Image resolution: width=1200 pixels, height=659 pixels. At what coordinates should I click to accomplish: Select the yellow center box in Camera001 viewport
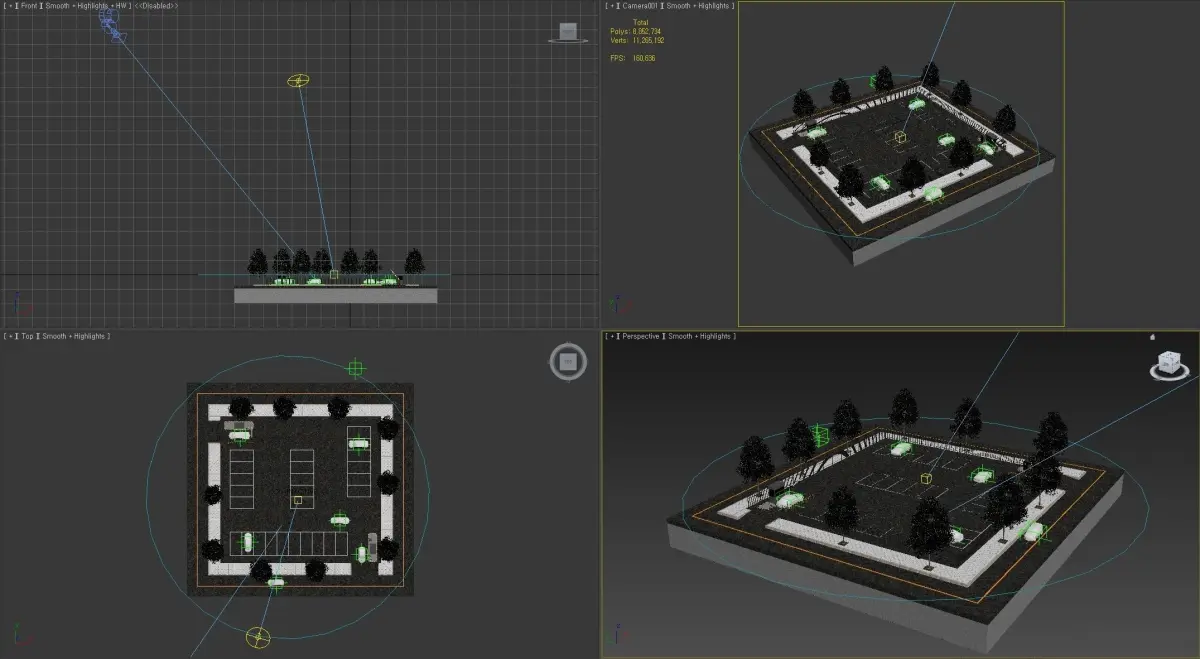point(900,137)
